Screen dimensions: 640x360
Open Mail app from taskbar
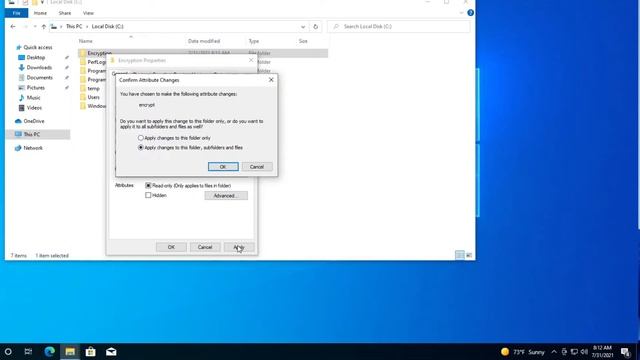click(x=111, y=351)
